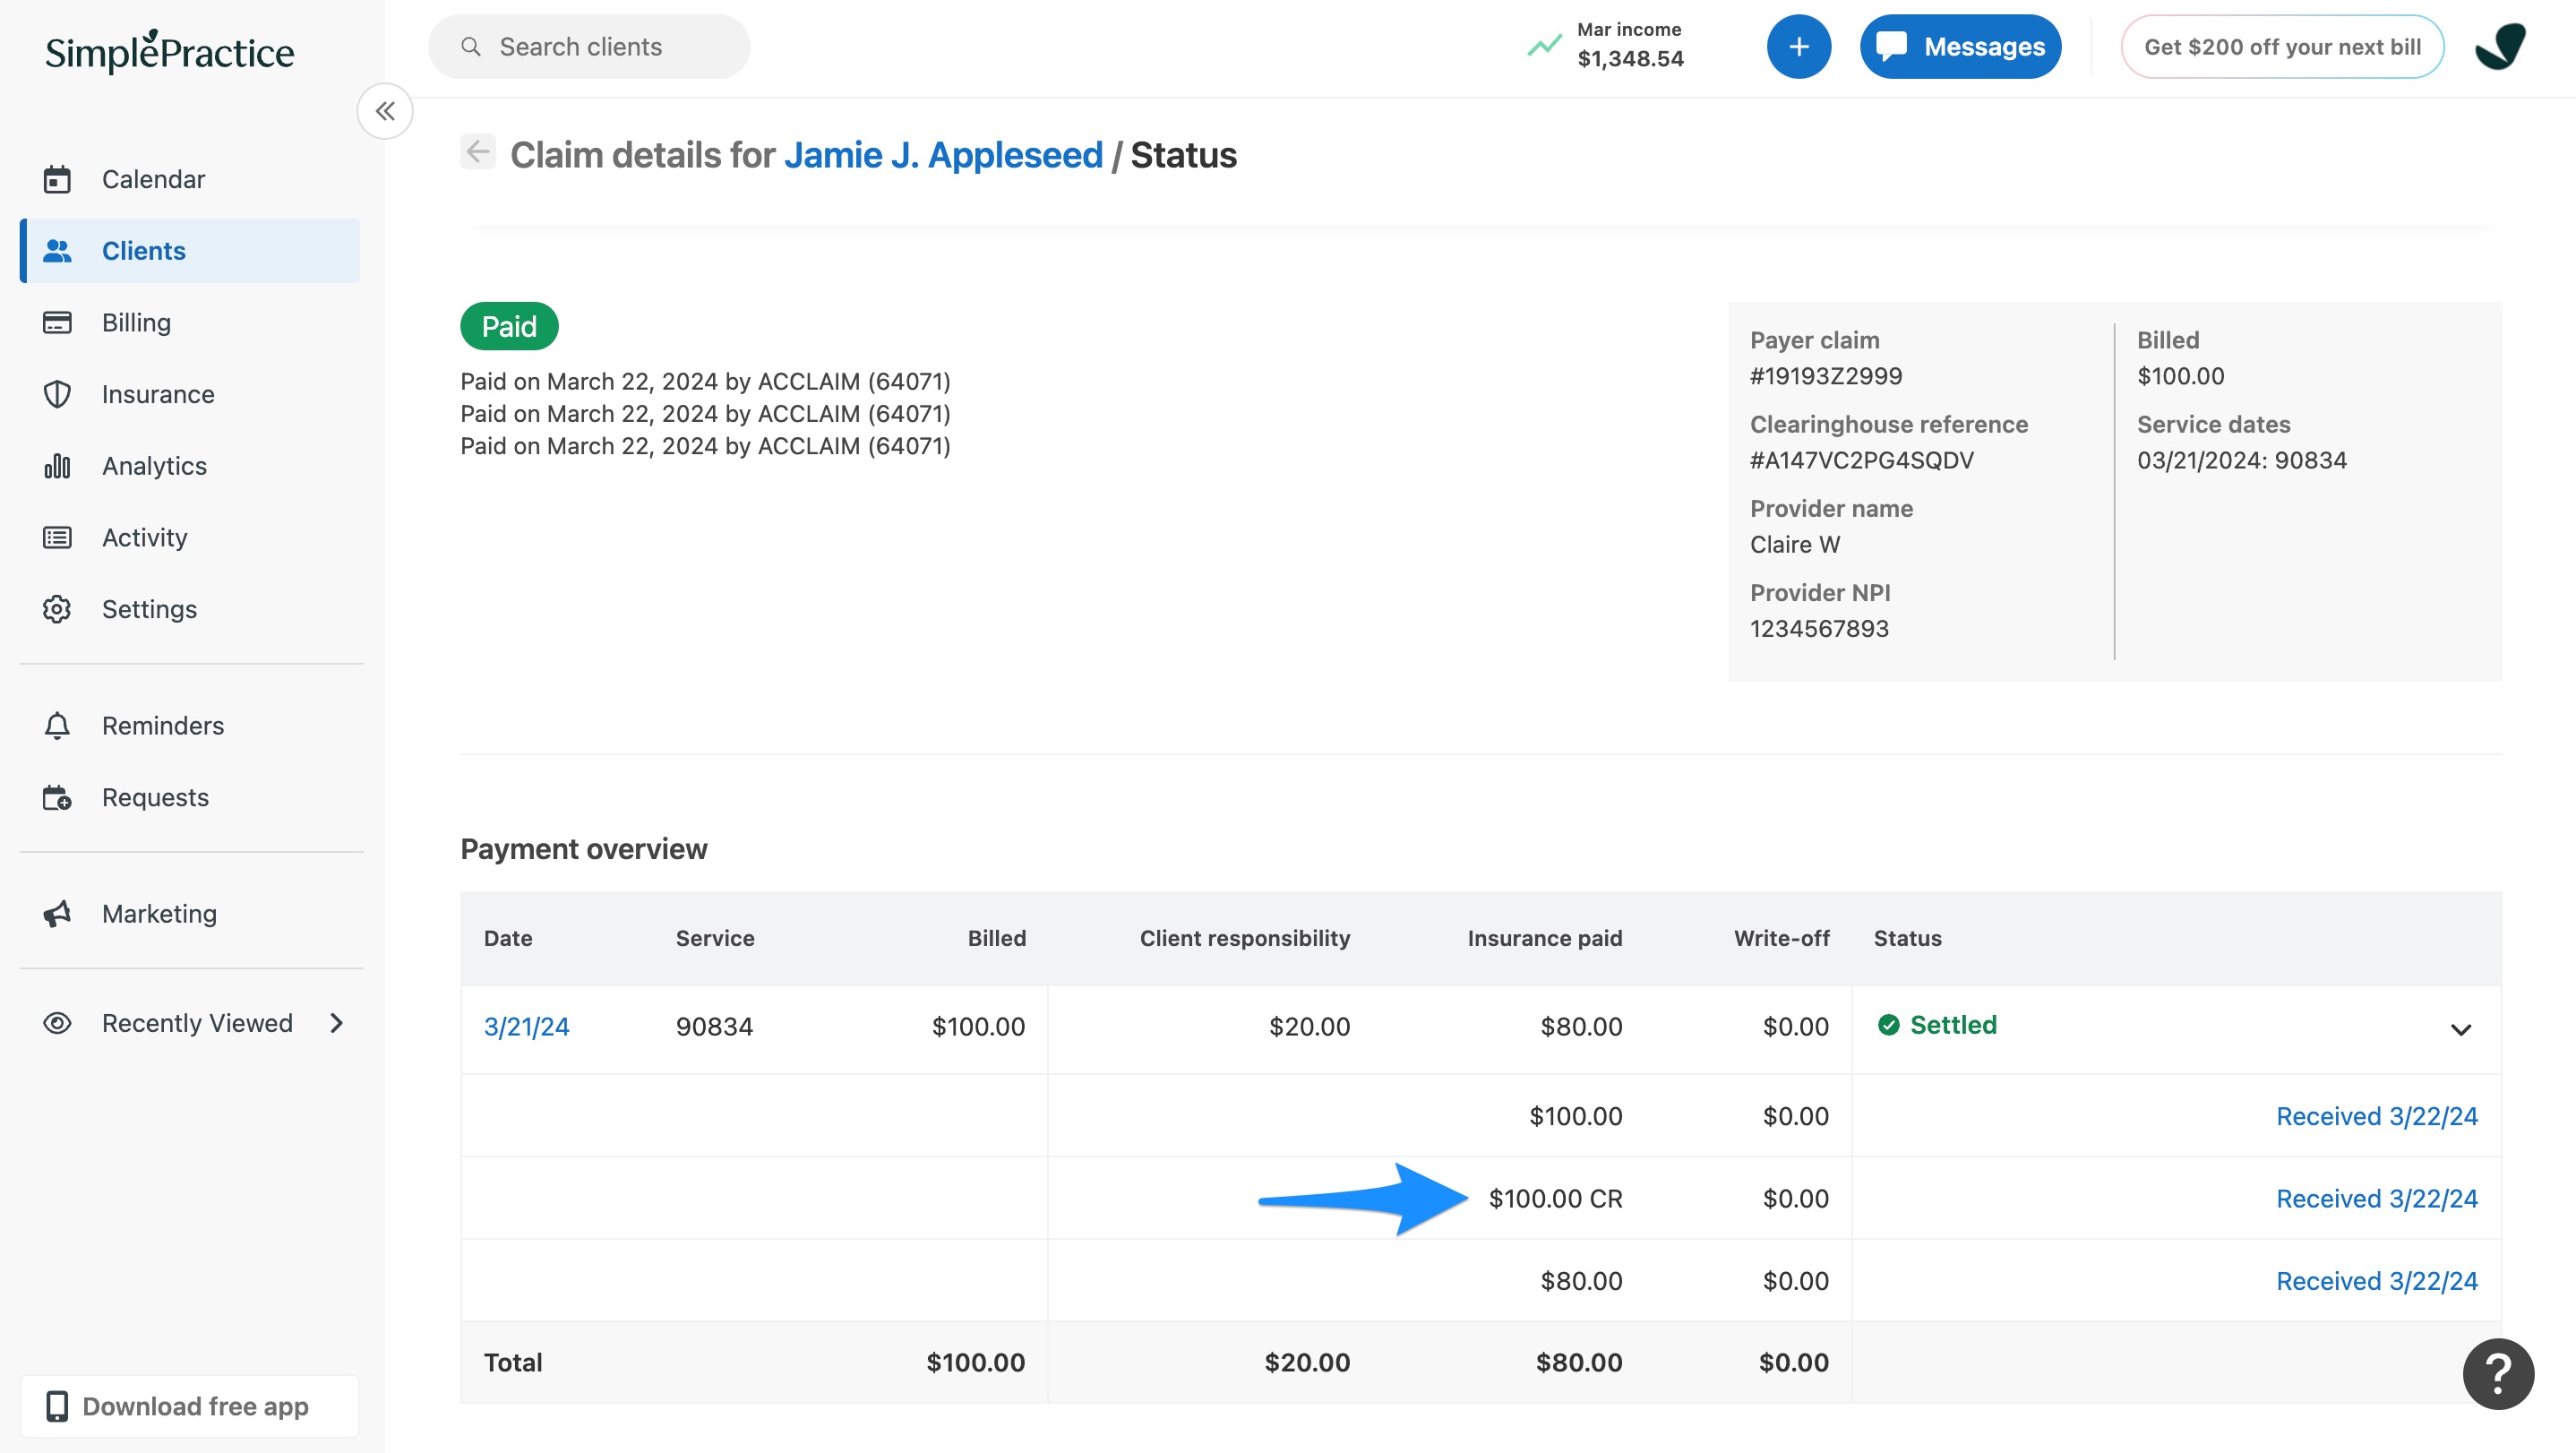Open Reminders in the sidebar
This screenshot has width=2576, height=1453.
(x=190, y=726)
